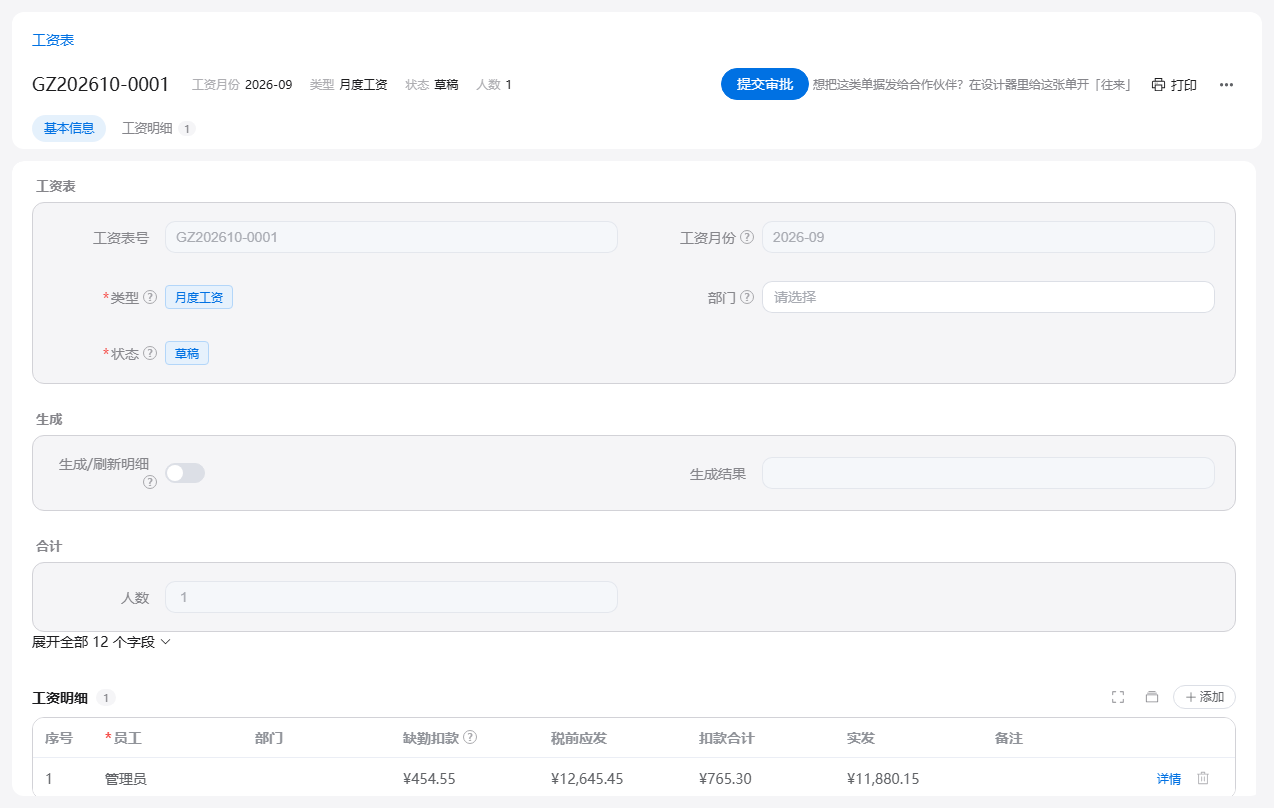Click the partner sharing hint text
This screenshot has height=808, width=1274.
(x=972, y=85)
